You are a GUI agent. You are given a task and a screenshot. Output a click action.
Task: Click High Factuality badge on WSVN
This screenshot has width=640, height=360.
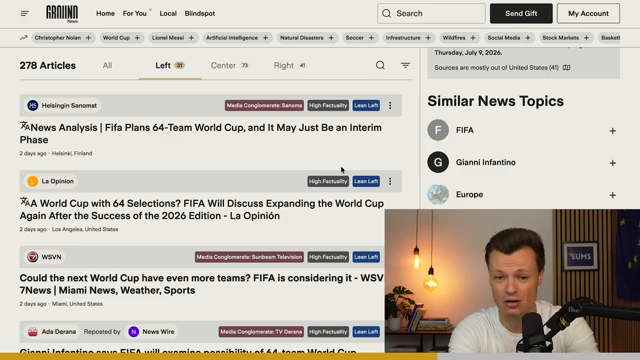point(328,257)
